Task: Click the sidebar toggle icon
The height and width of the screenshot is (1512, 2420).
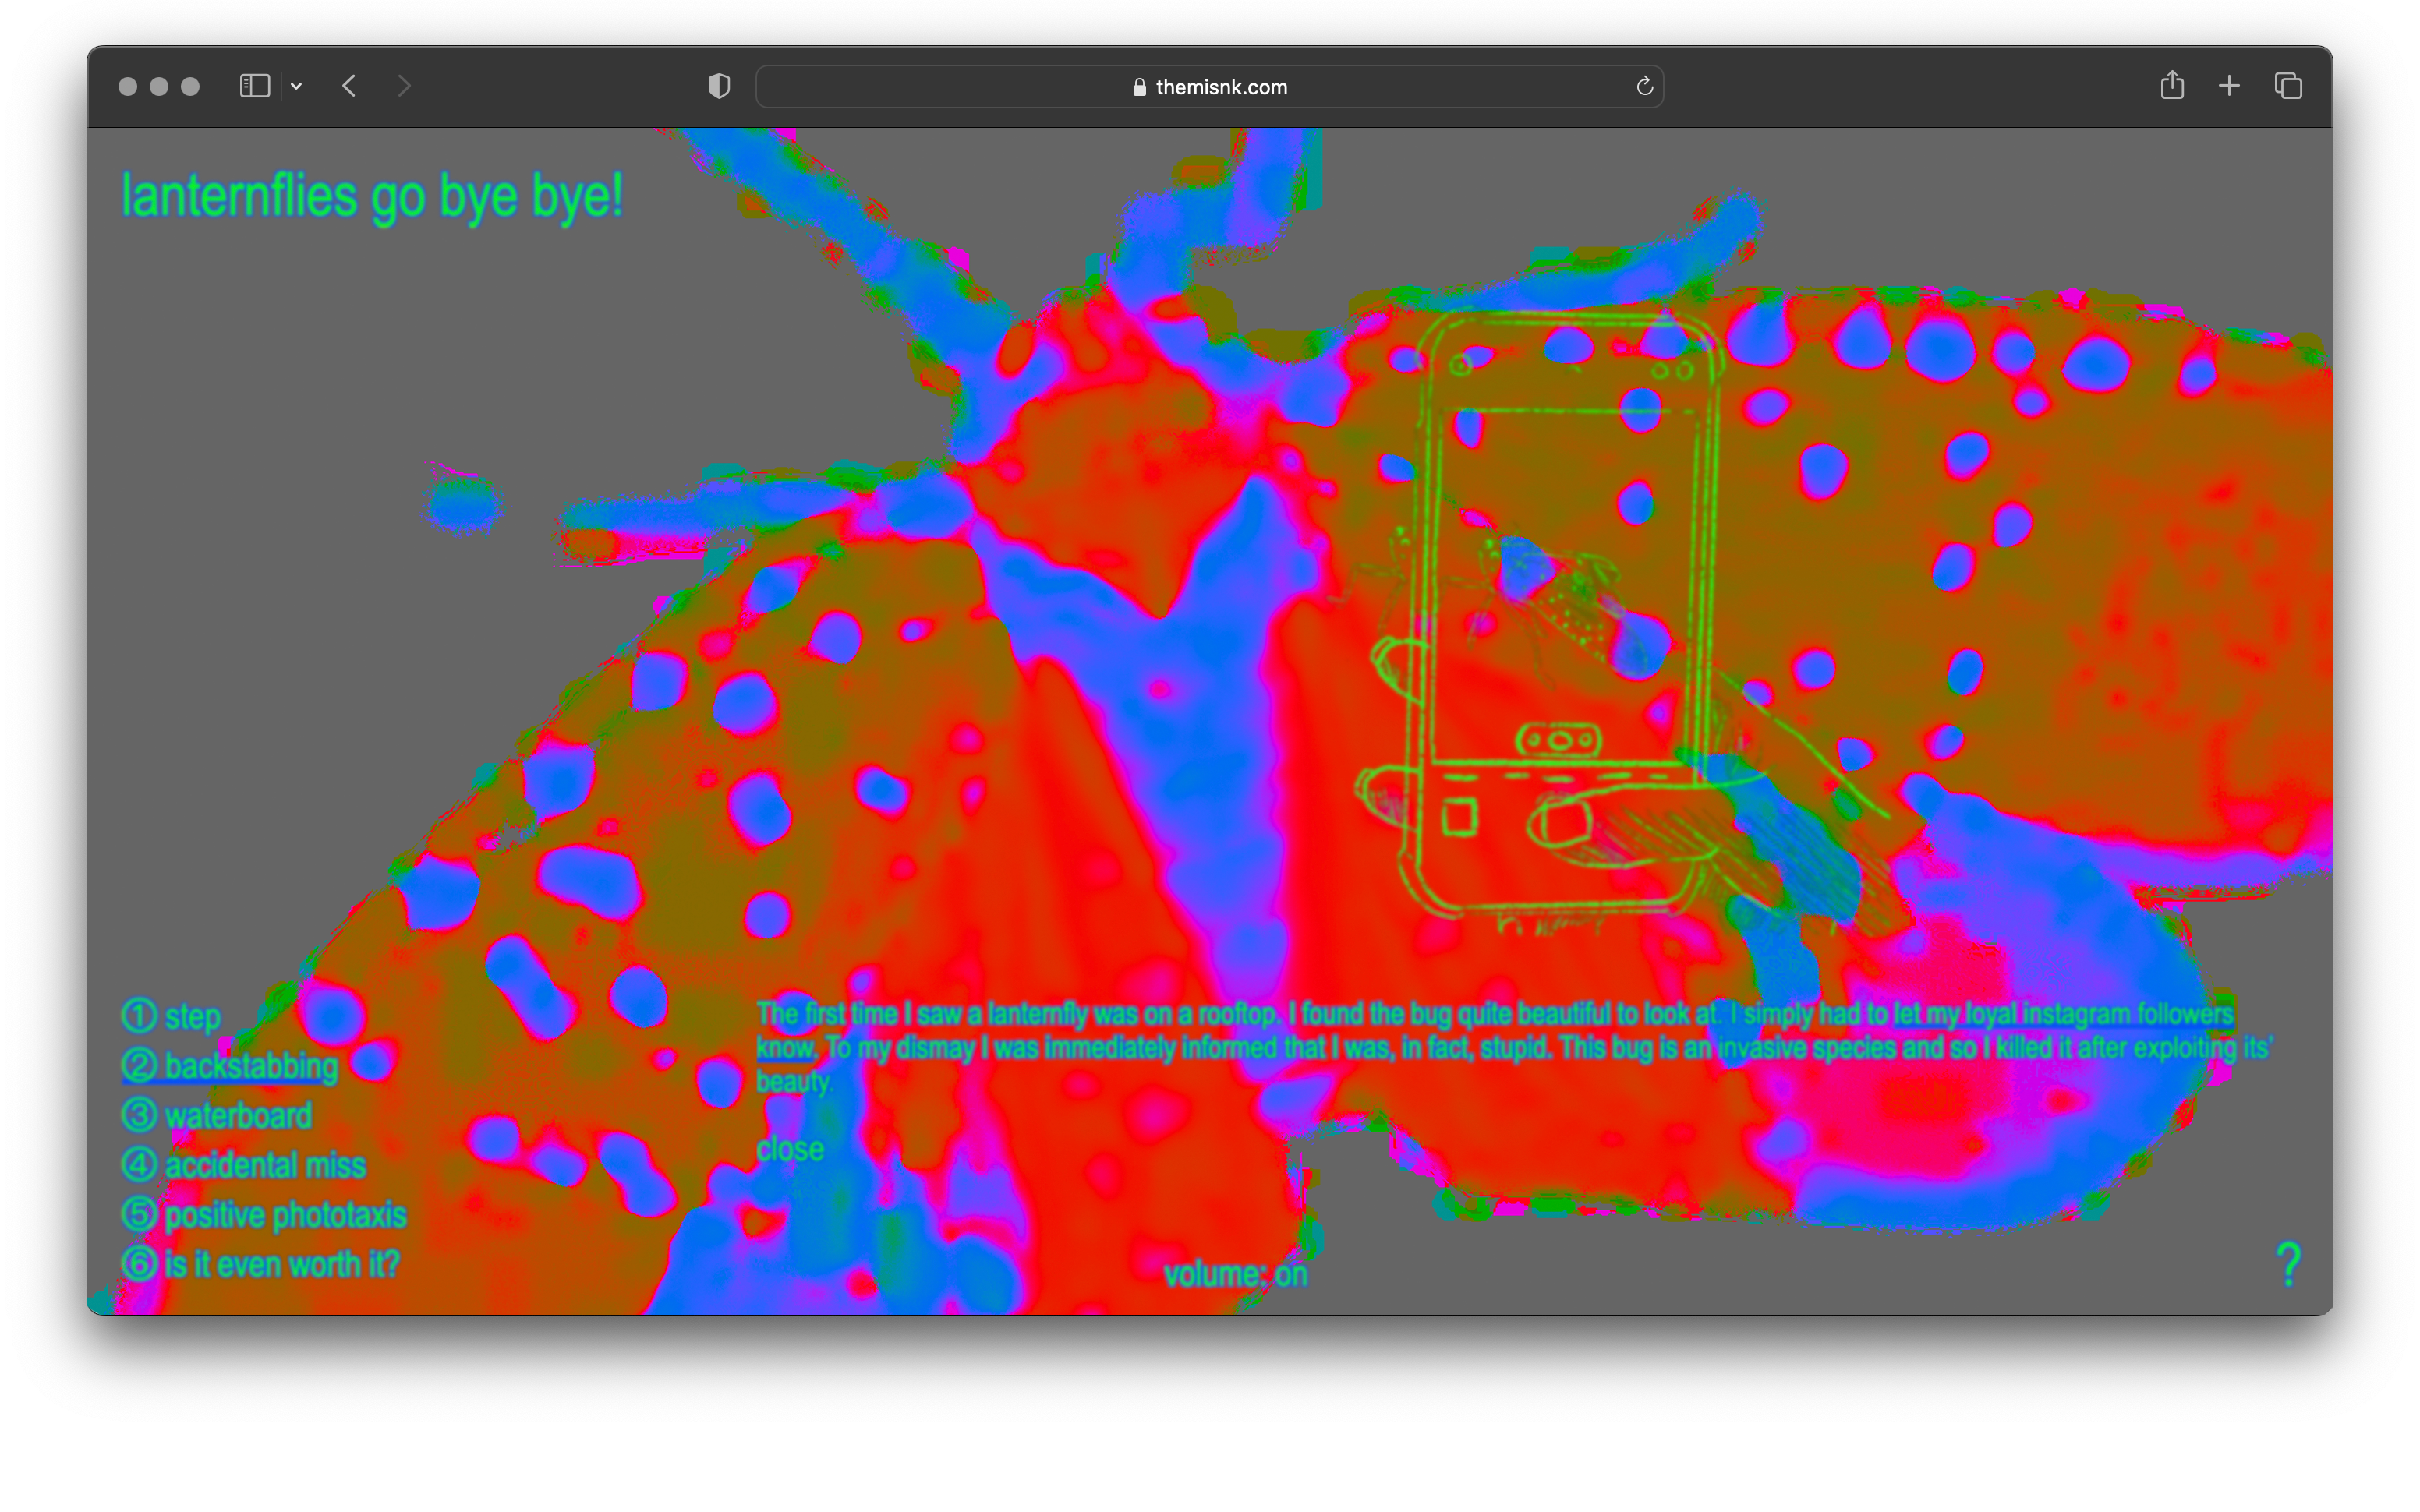Action: point(254,86)
